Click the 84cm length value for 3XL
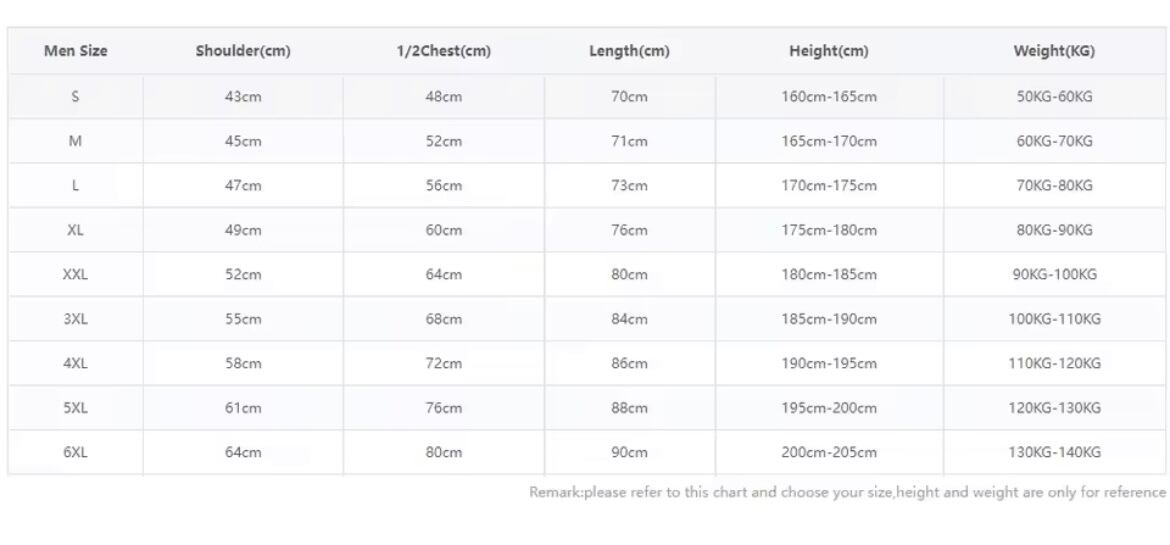This screenshot has height=545, width=1170. coord(629,319)
